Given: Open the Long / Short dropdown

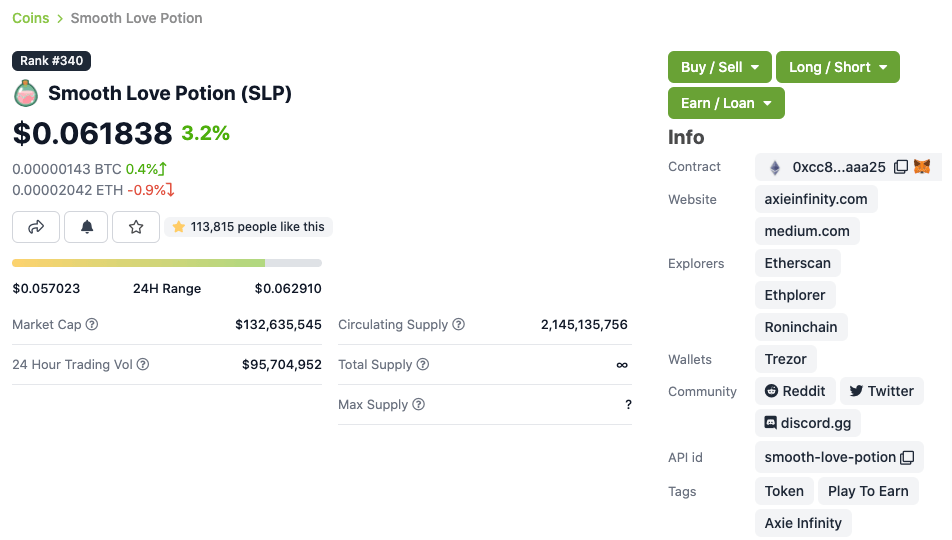Looking at the screenshot, I should pos(838,67).
